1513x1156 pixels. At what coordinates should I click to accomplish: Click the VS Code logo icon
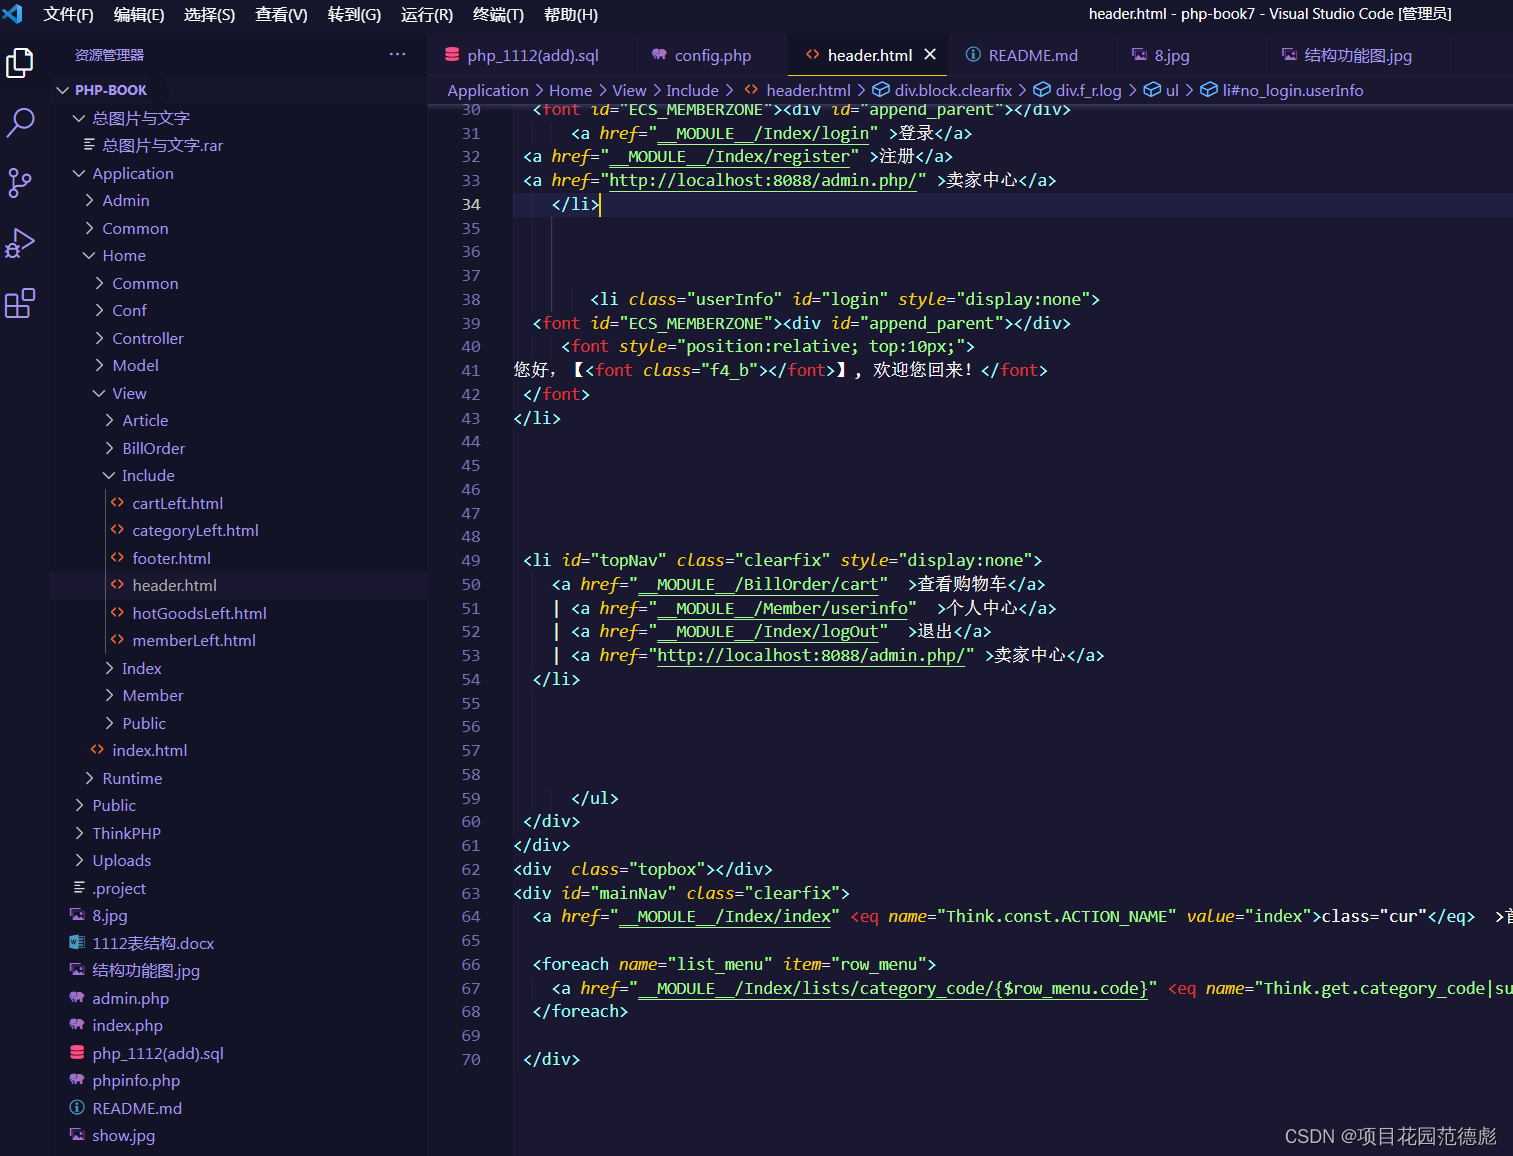click(13, 14)
